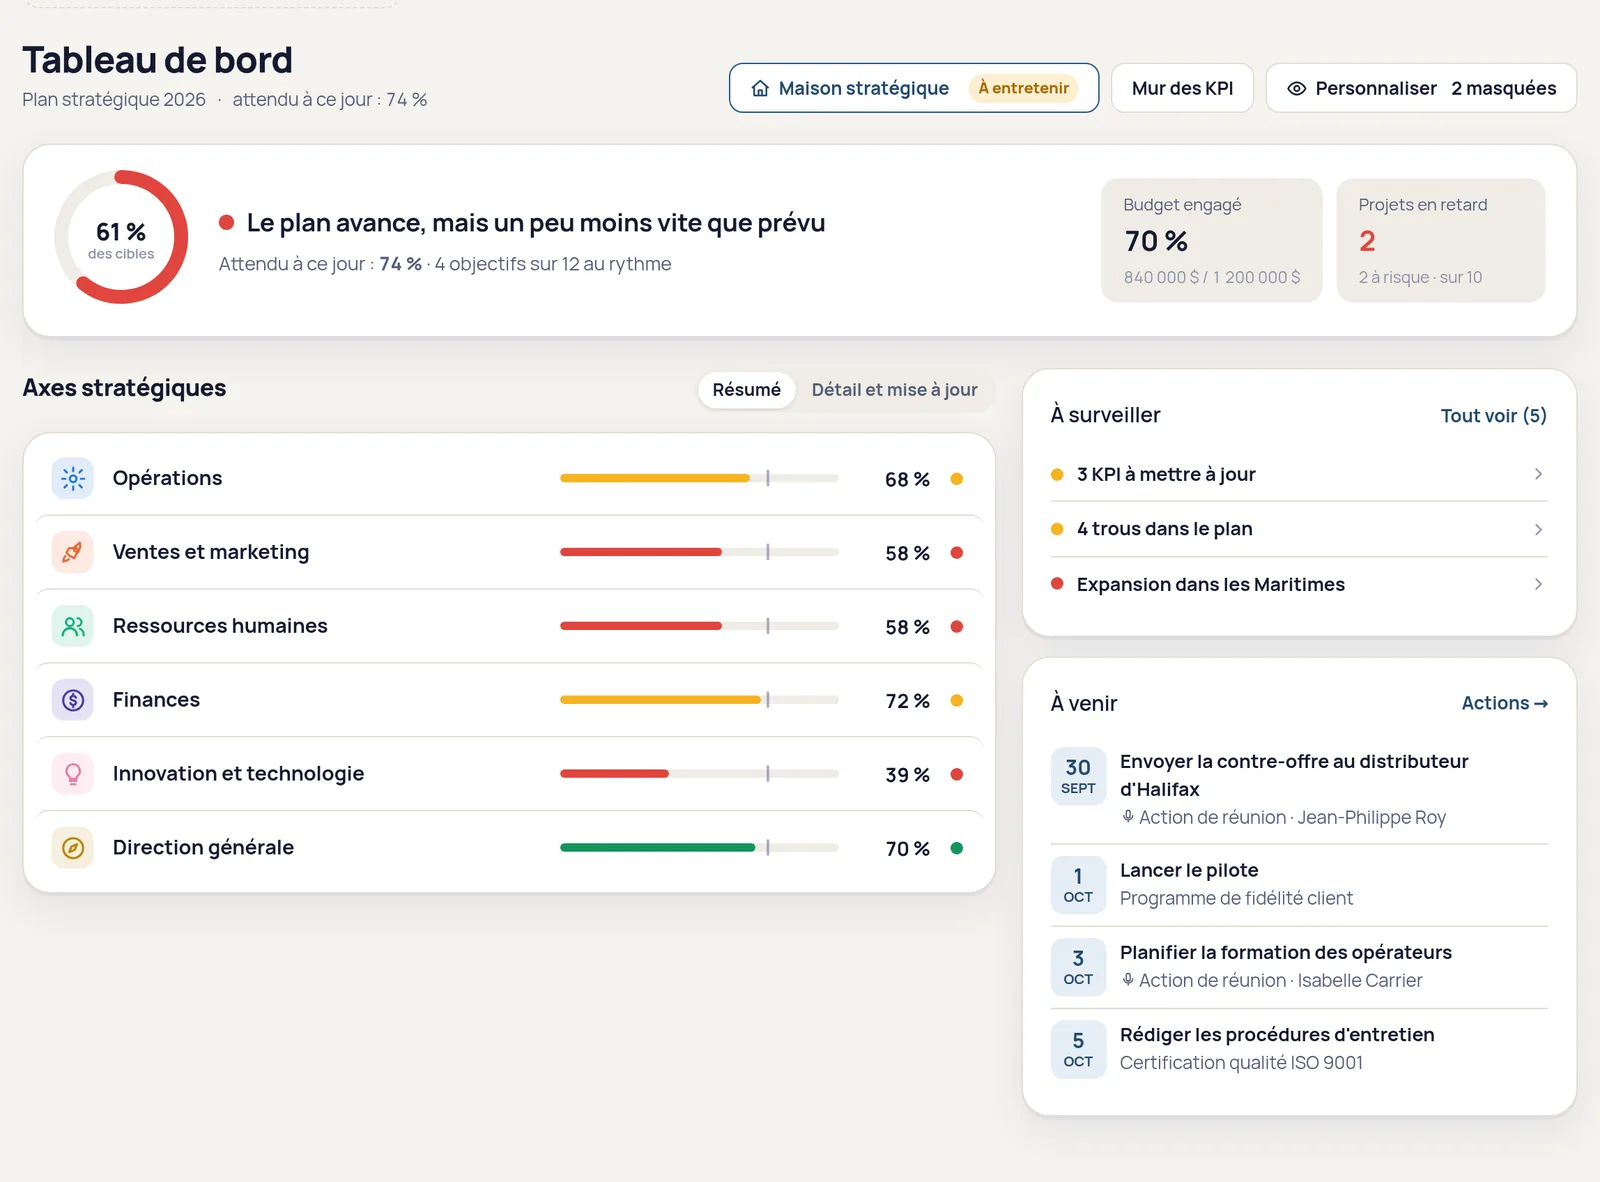Click the Innovation et technologie lightbulb icon
1600x1182 pixels.
coord(73,774)
